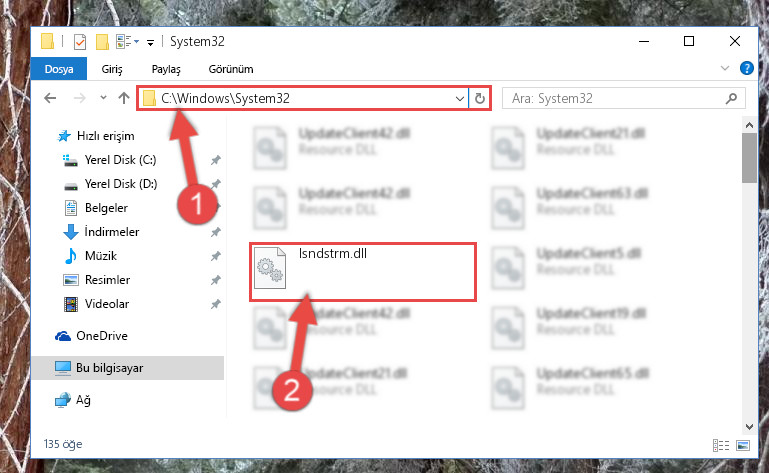
Task: Expand the address bar history dropdown
Action: [x=460, y=99]
